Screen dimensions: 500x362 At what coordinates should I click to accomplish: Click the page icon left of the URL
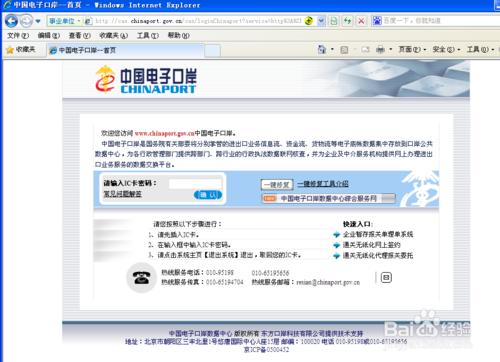point(88,21)
